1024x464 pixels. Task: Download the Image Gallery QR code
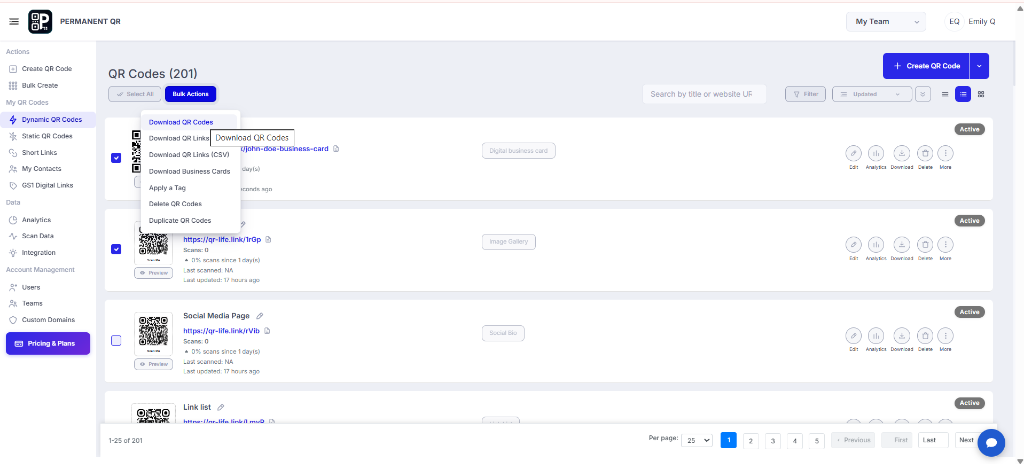pyautogui.click(x=901, y=244)
